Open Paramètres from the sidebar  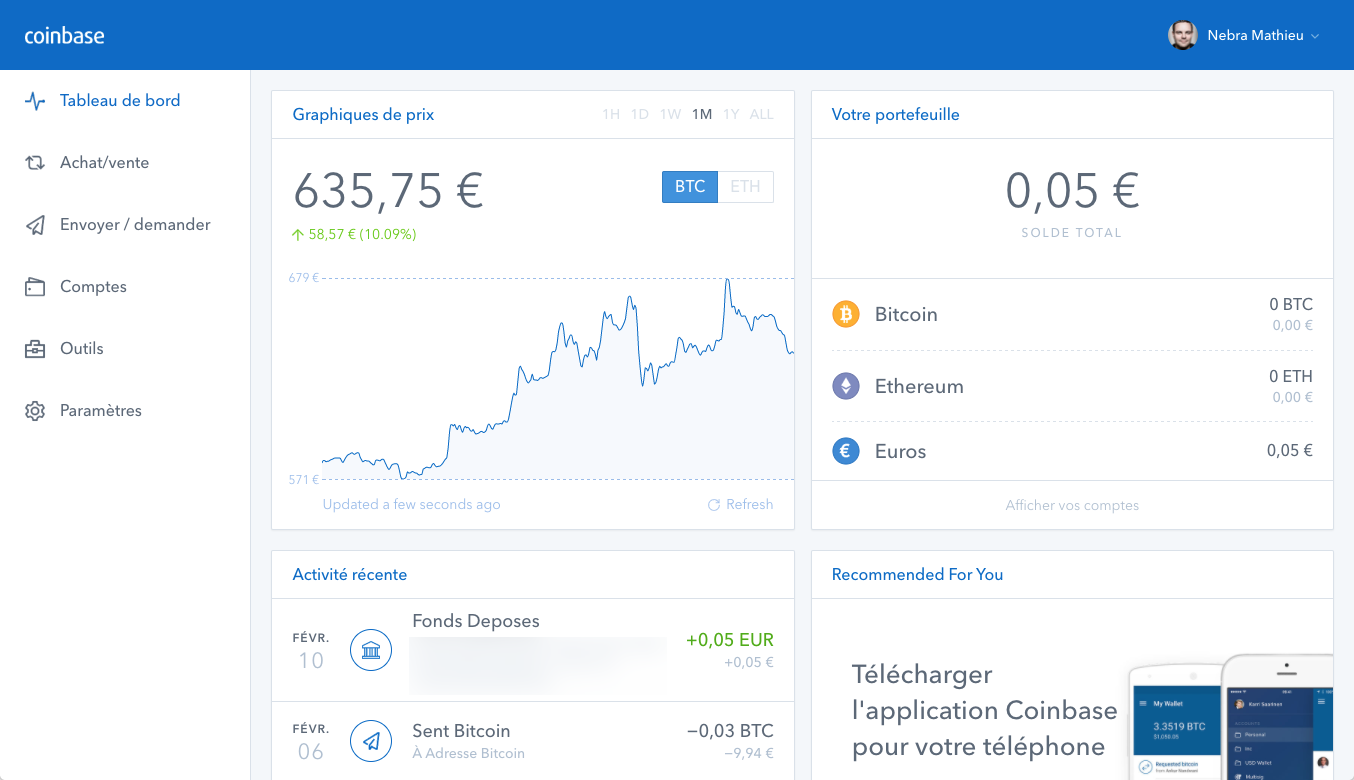[x=101, y=411]
